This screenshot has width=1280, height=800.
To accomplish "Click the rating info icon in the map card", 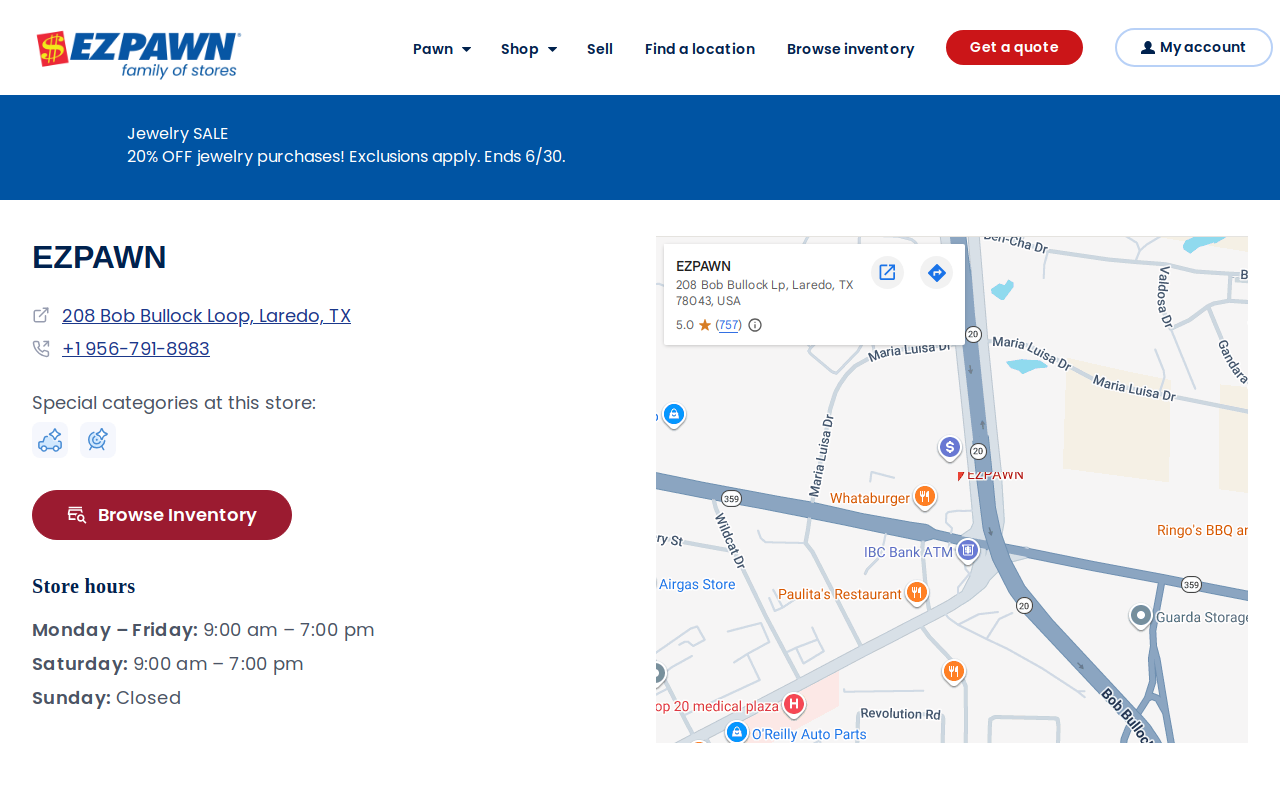I will pos(755,325).
